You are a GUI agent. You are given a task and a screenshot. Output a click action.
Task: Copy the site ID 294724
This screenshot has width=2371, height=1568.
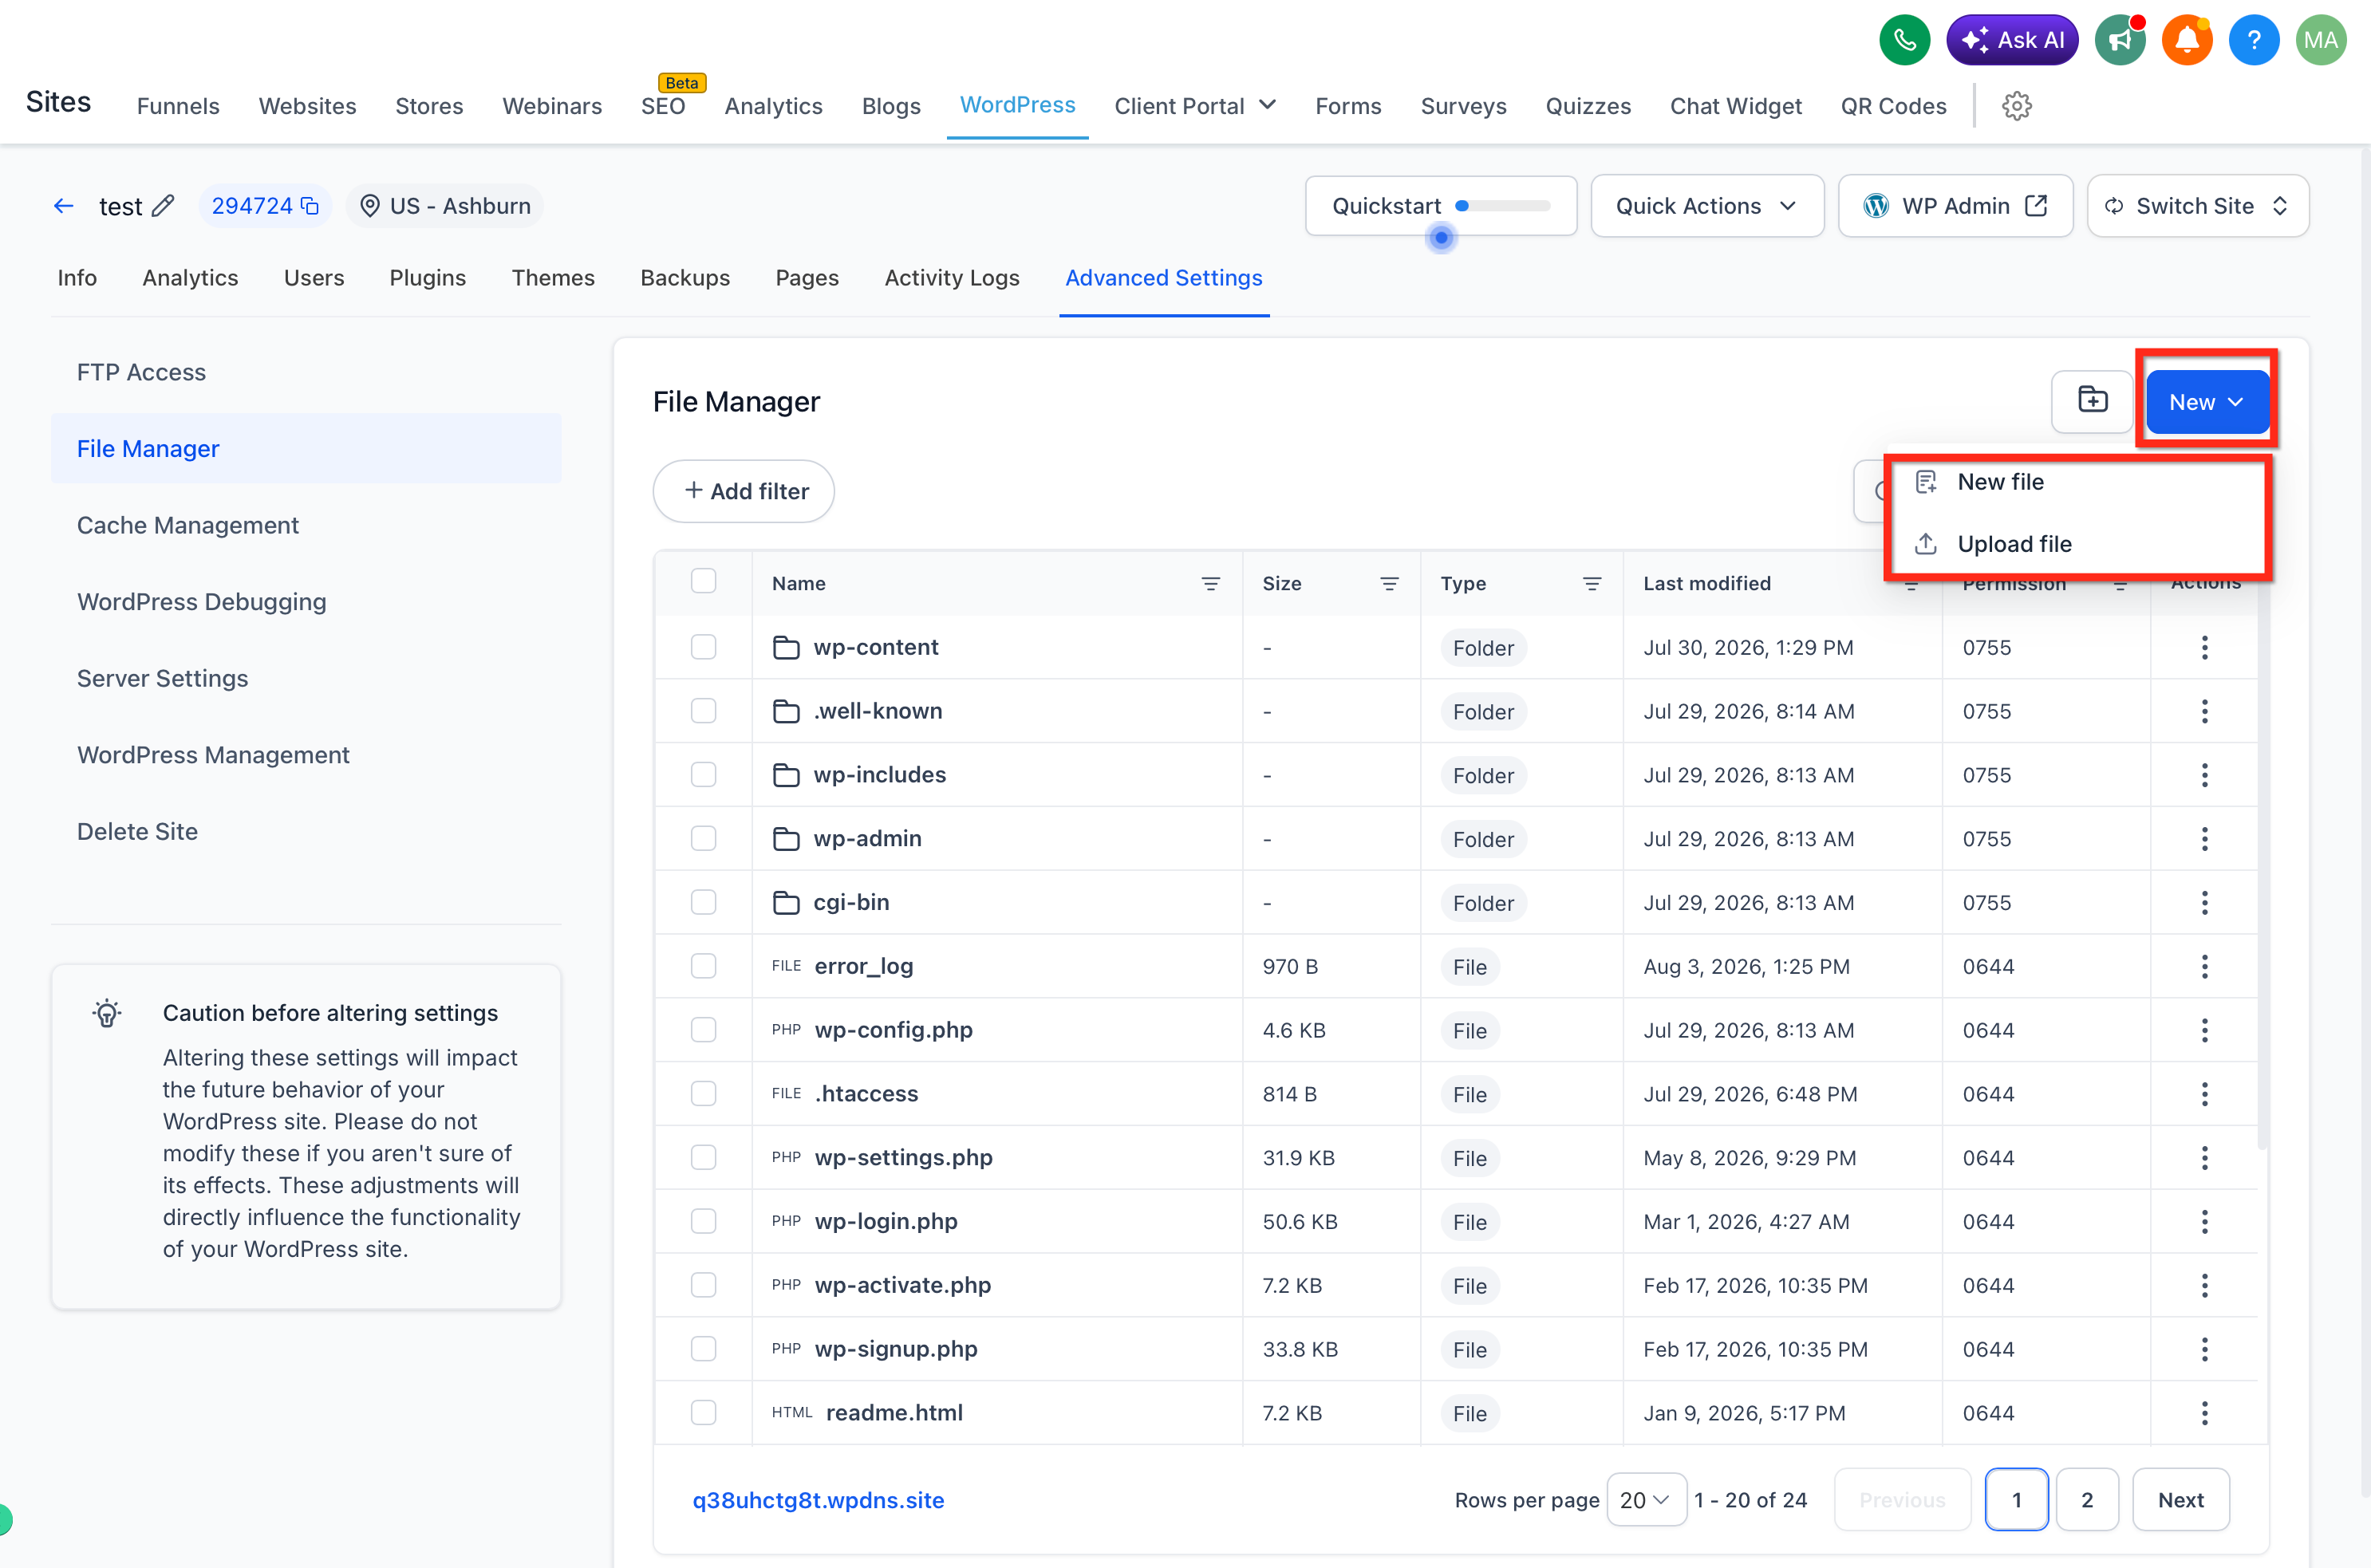(x=310, y=206)
